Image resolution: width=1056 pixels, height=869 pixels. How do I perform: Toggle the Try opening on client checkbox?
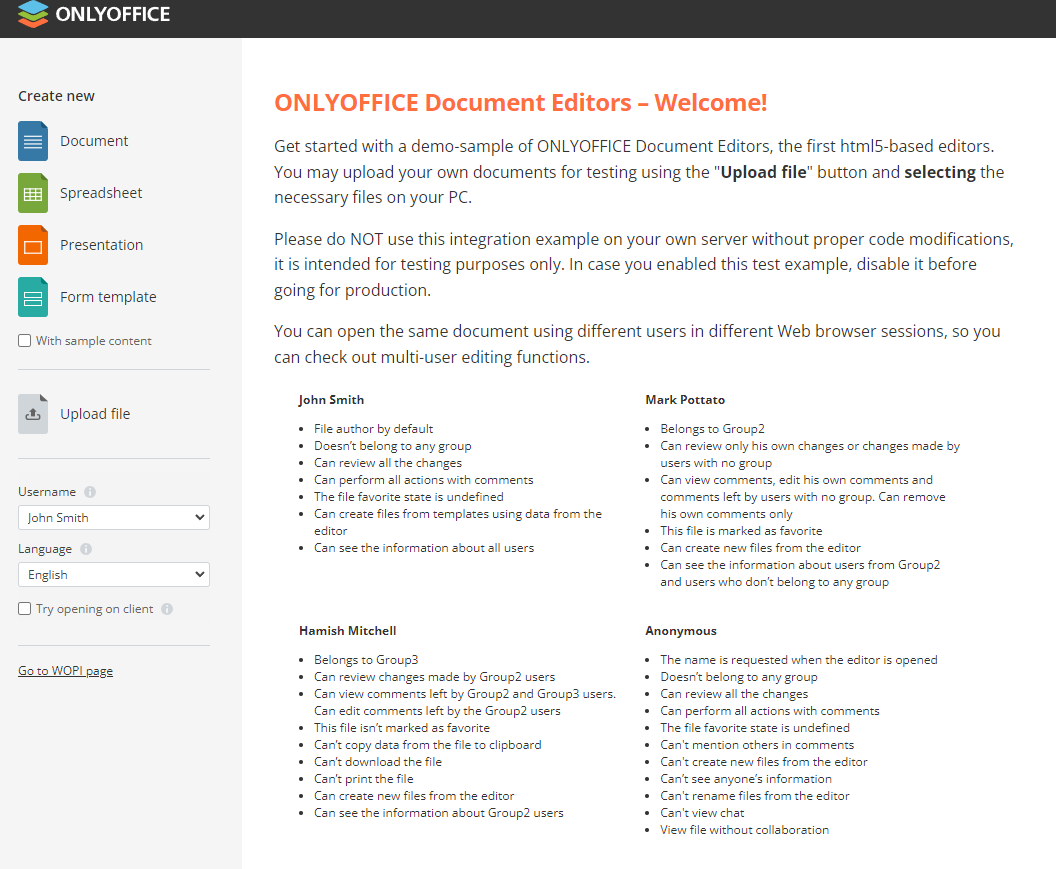point(25,609)
